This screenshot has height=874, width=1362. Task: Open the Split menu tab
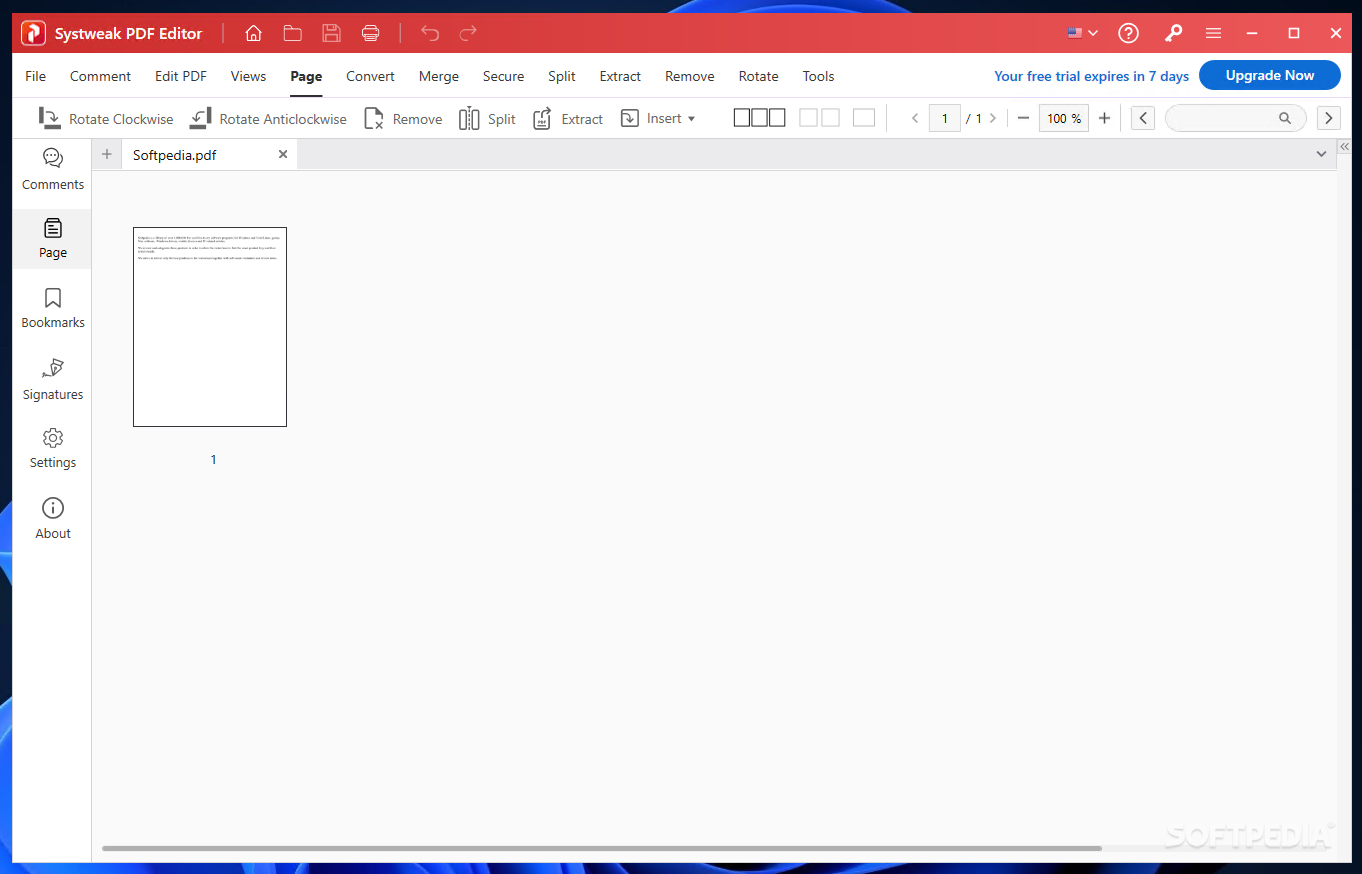tap(562, 76)
